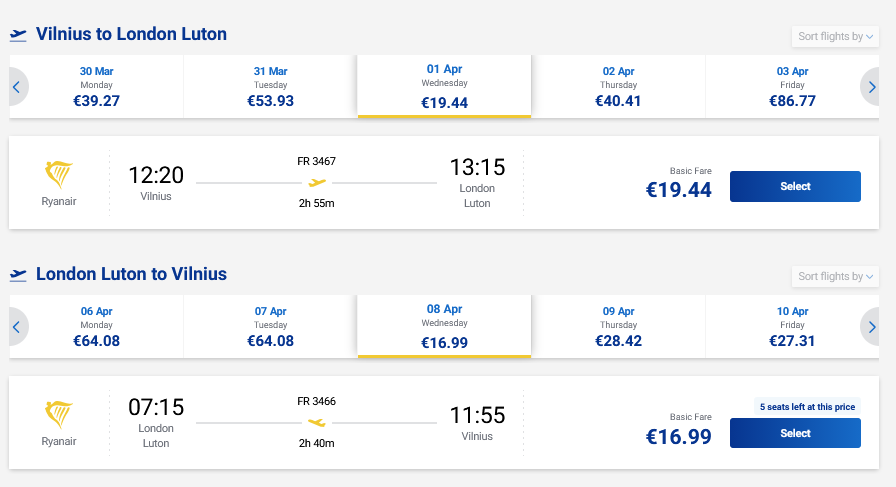Click next dates arrow for London to Vilnius
The image size is (896, 487).
pos(872,327)
